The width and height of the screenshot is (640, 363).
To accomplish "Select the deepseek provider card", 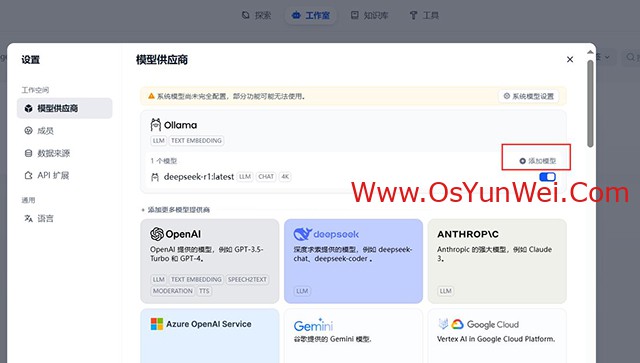I will 353,261.
